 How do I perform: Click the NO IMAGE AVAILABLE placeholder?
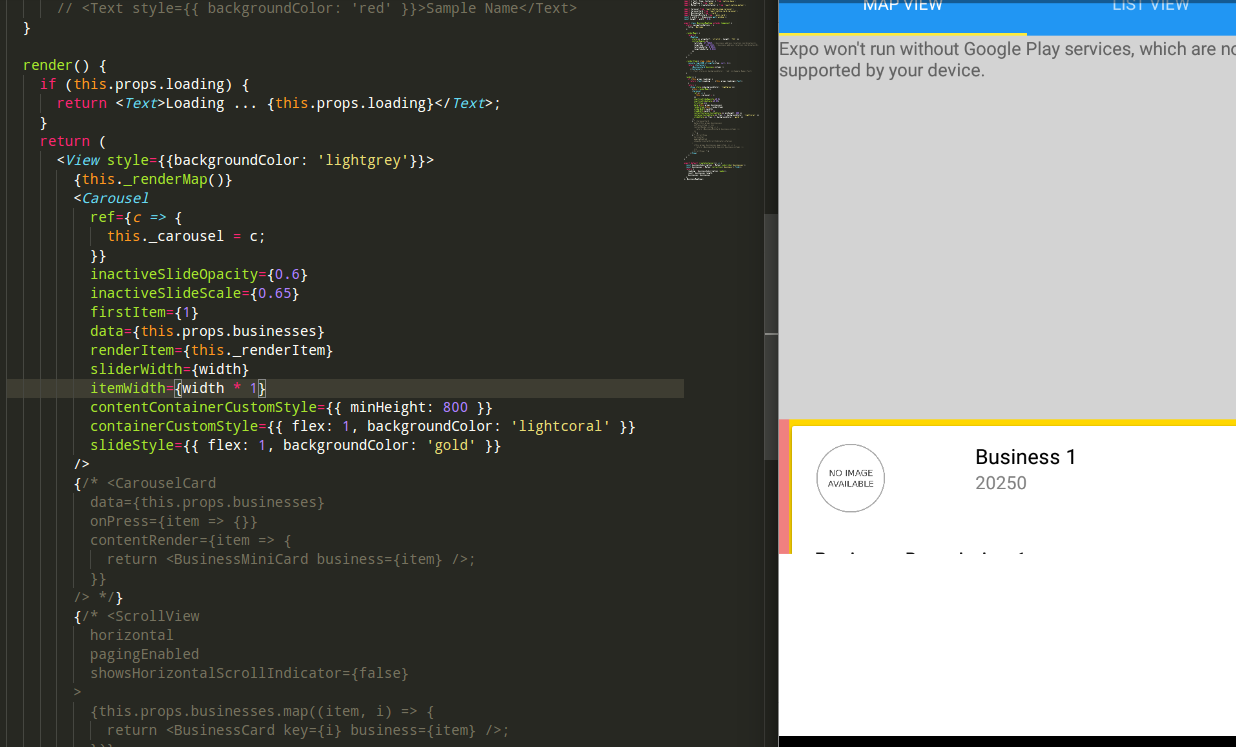[x=850, y=479]
